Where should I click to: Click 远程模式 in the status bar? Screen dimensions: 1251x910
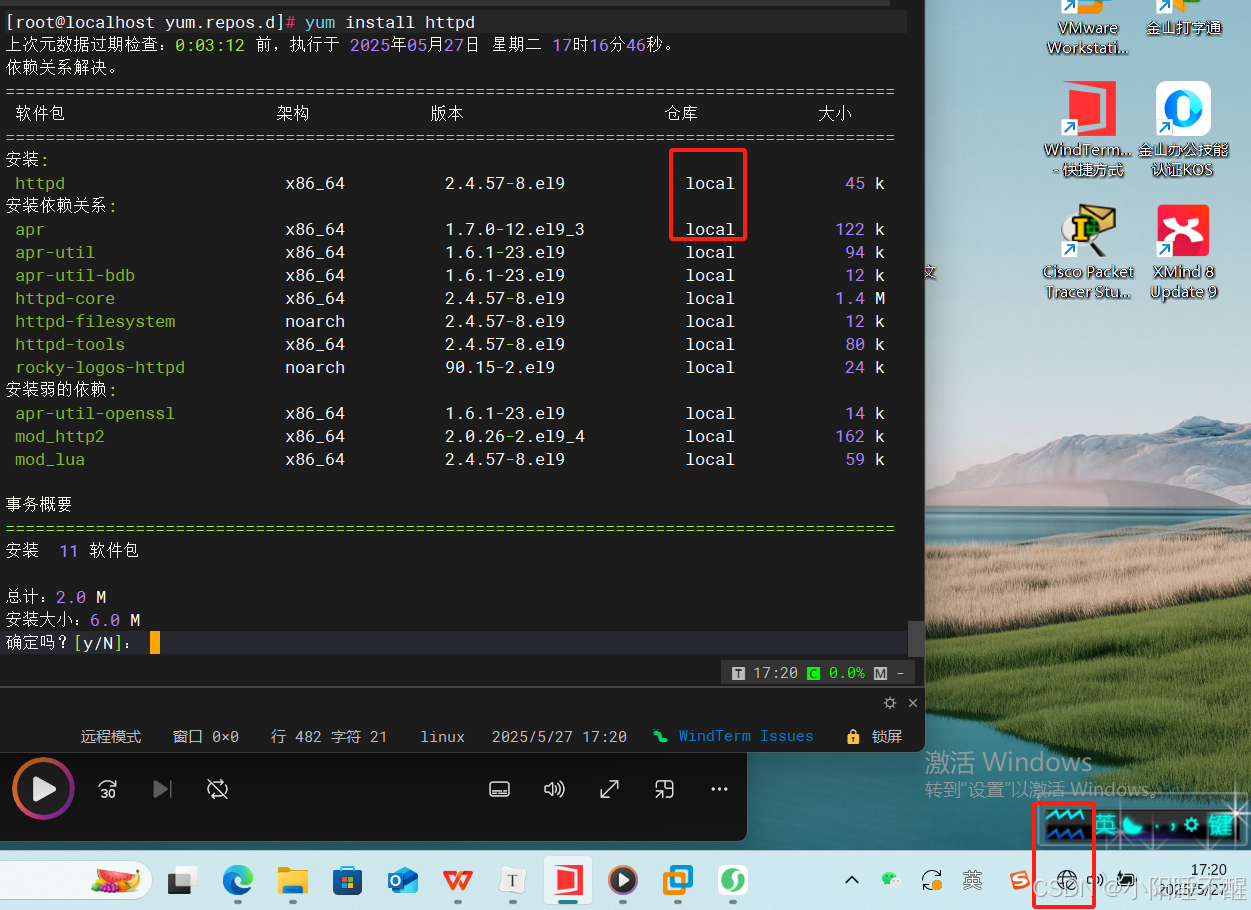(x=111, y=736)
